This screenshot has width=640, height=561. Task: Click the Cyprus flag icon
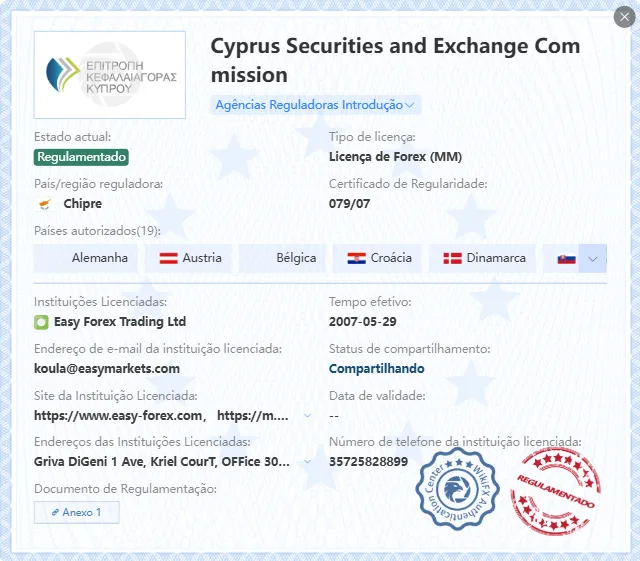coord(45,204)
